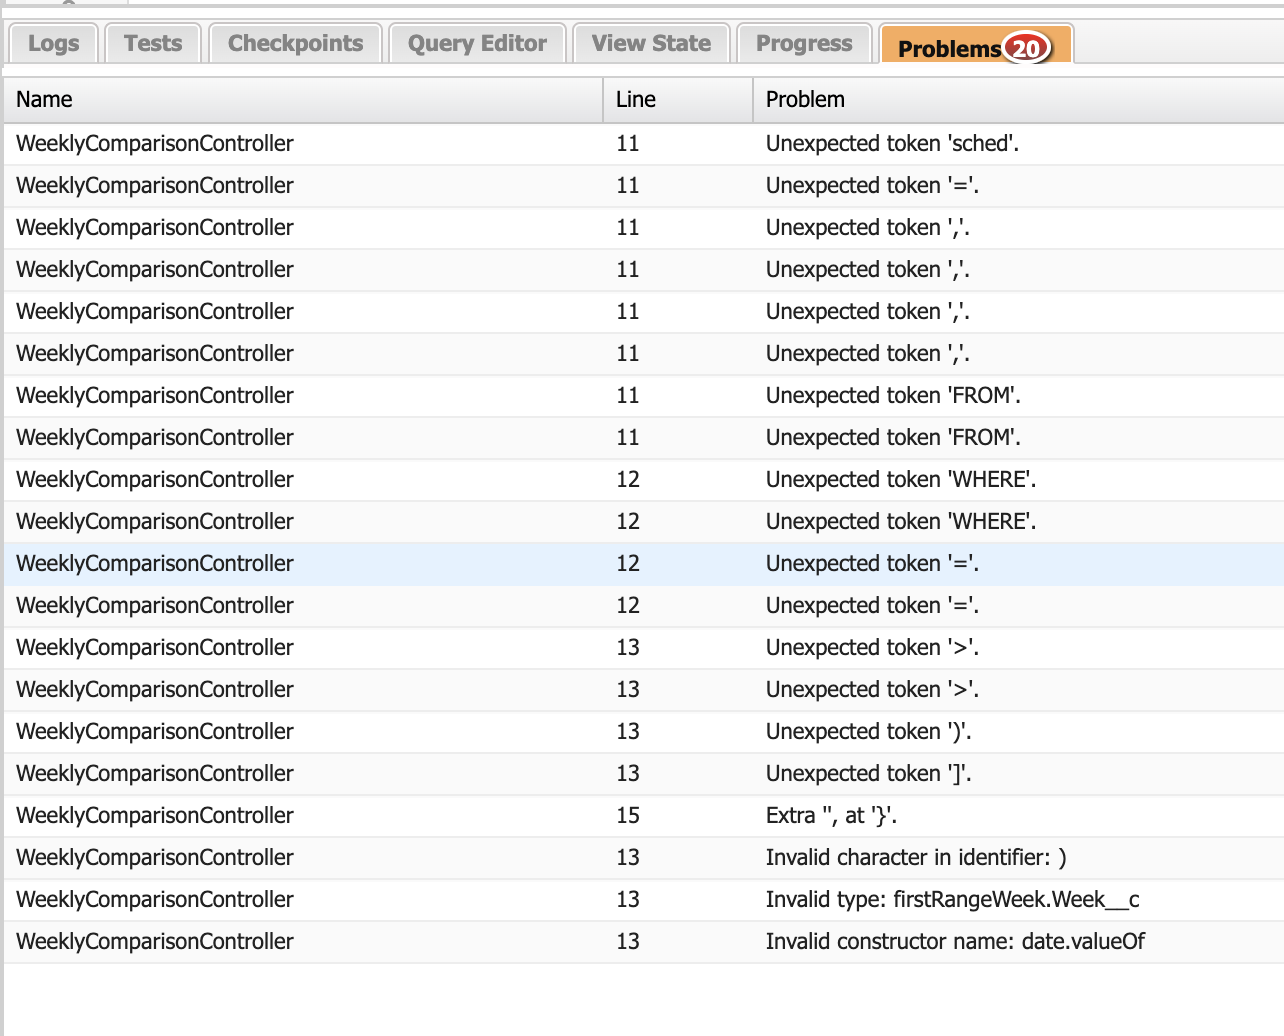Click the red 20 problems count badge
Image resolution: width=1284 pixels, height=1036 pixels.
coord(1026,48)
